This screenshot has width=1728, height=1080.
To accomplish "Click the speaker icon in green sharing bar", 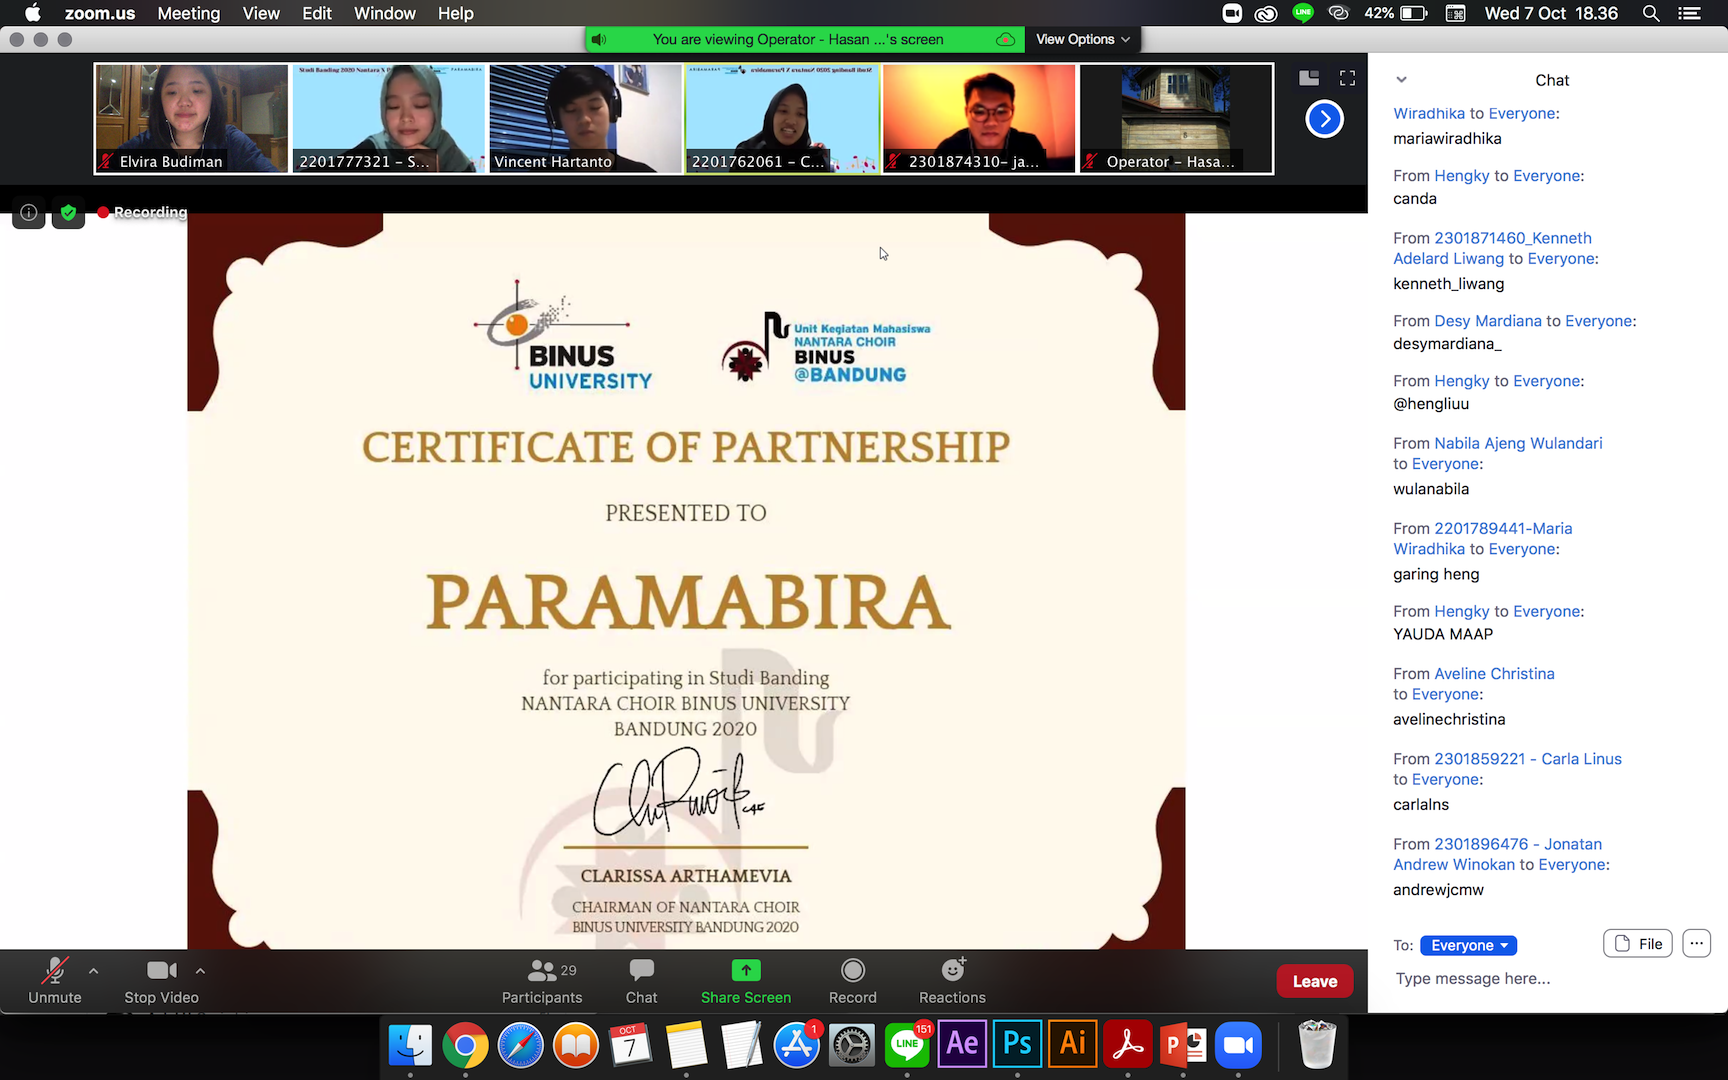I will [x=599, y=39].
